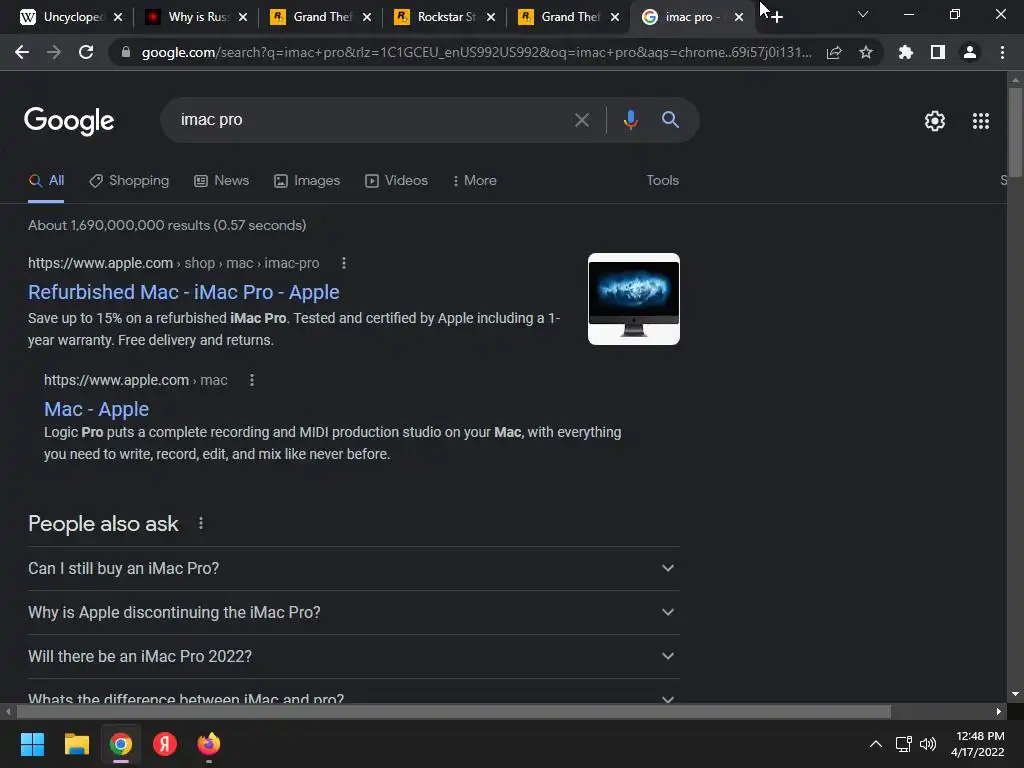1024x768 pixels.
Task: Select the News search filter
Action: (x=222, y=181)
